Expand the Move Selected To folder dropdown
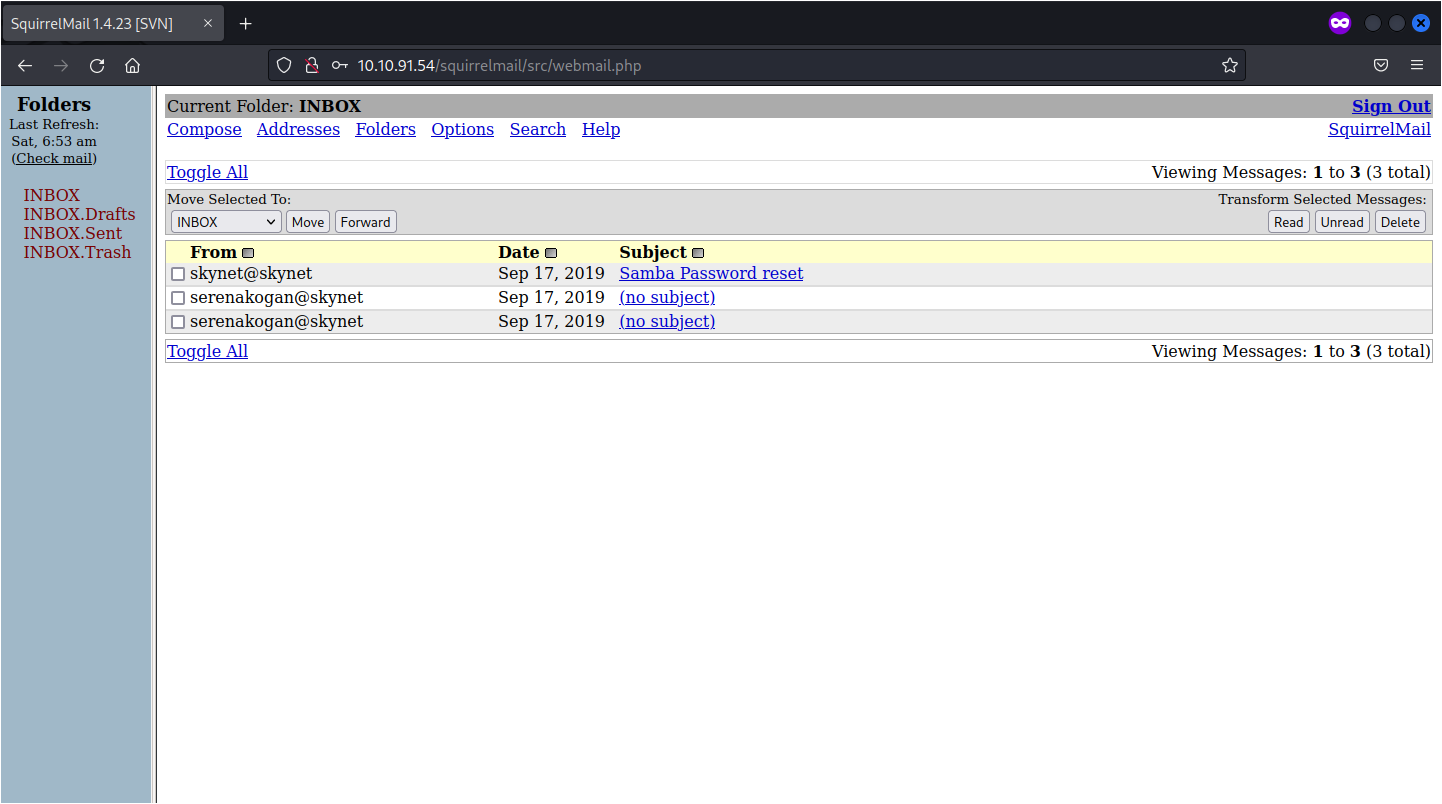Image resolution: width=1442 pixels, height=804 pixels. tap(226, 222)
